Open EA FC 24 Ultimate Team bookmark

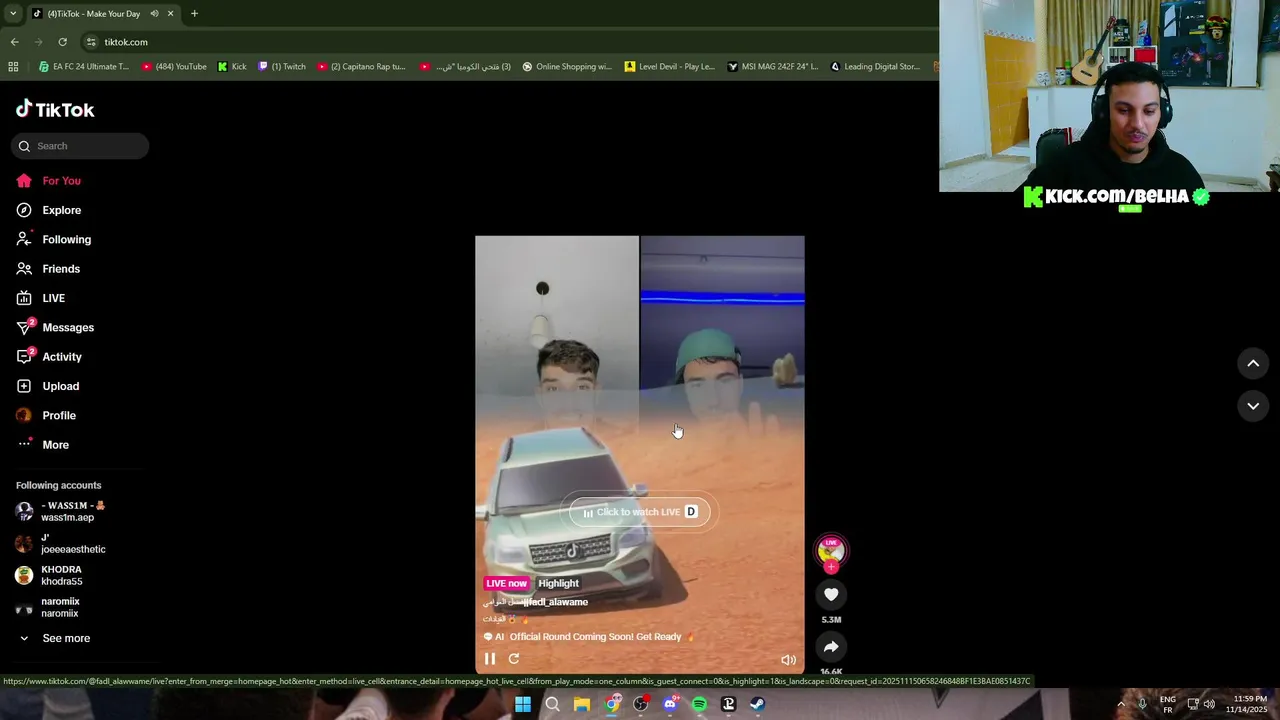point(84,67)
